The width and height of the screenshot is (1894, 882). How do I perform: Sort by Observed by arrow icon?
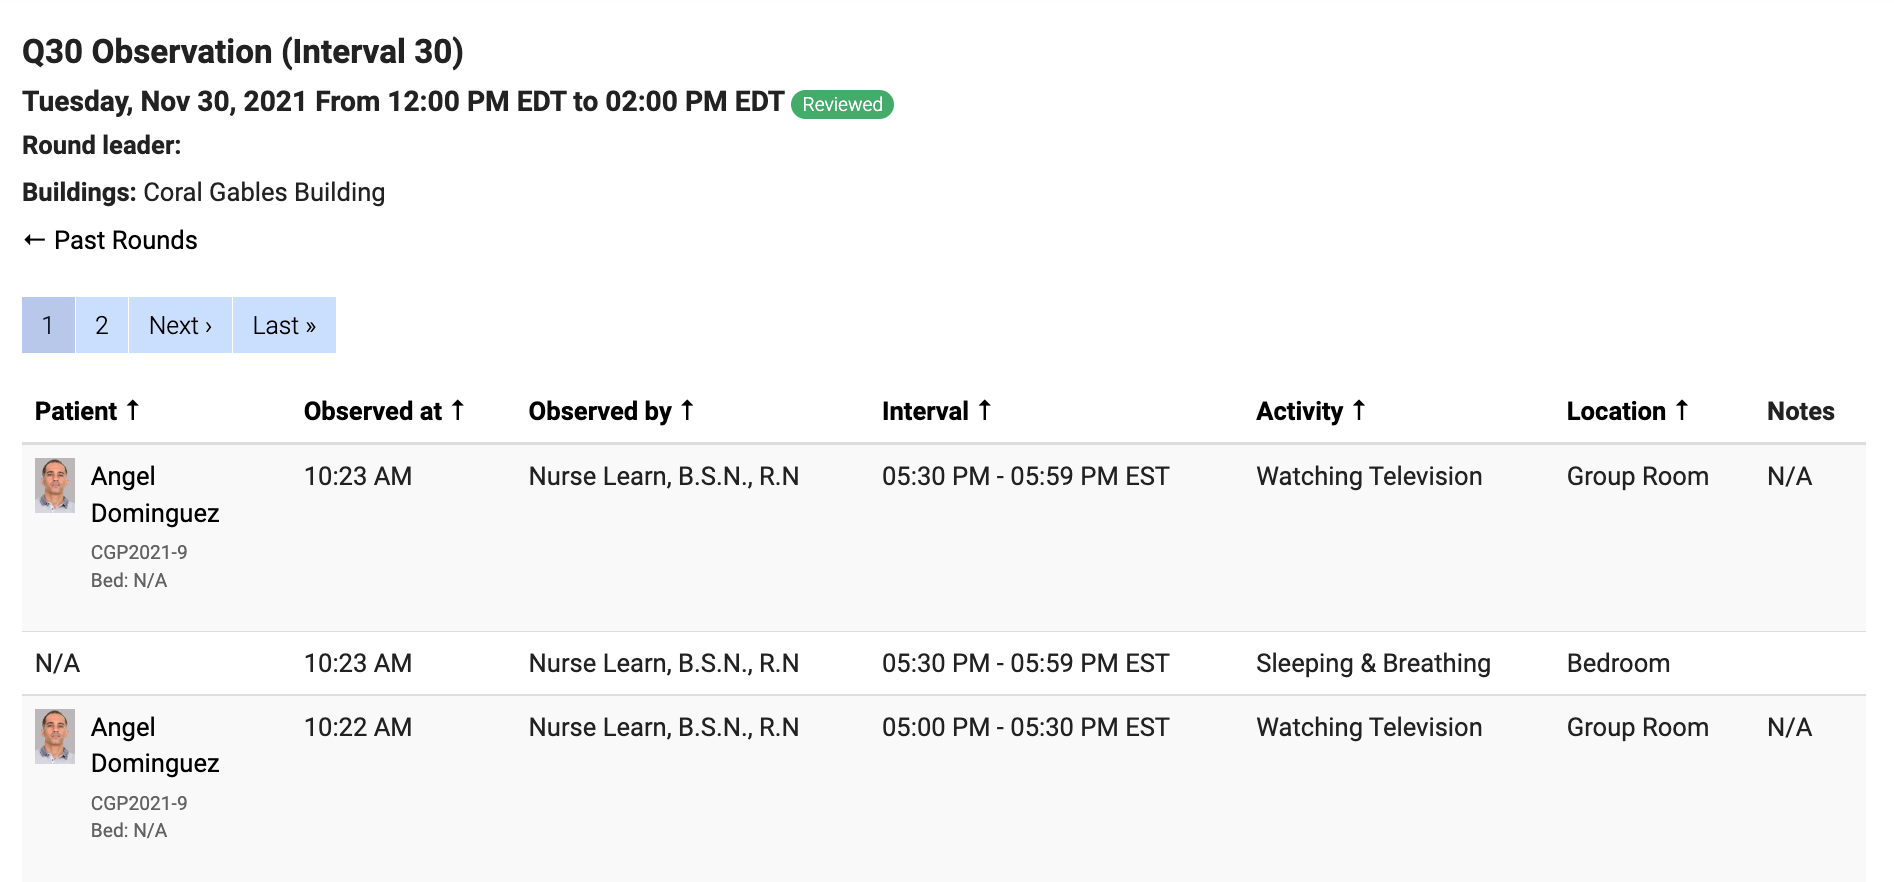click(687, 410)
